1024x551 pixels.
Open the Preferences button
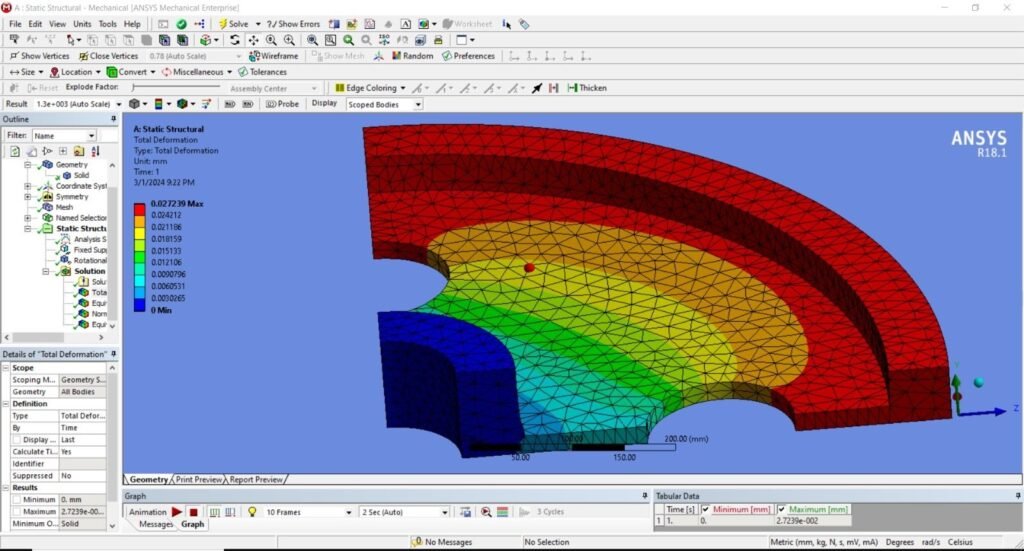(x=468, y=56)
